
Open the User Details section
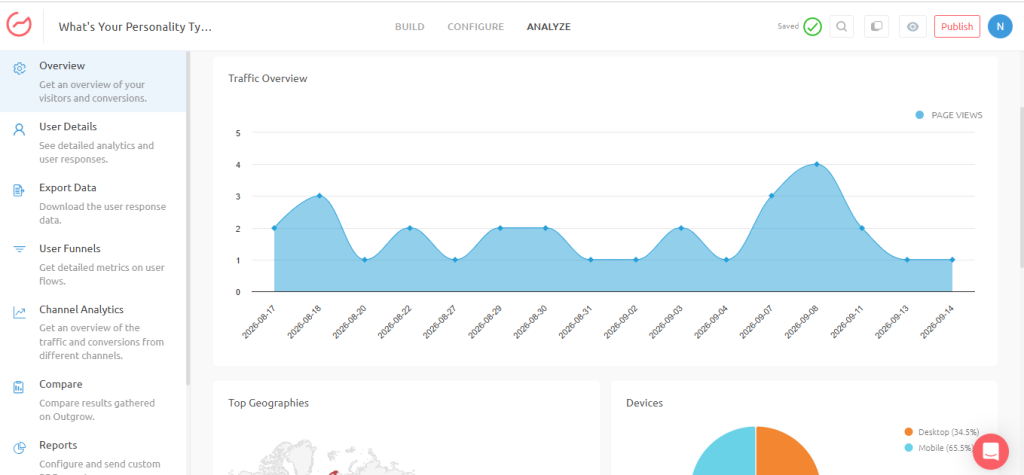tap(93, 142)
